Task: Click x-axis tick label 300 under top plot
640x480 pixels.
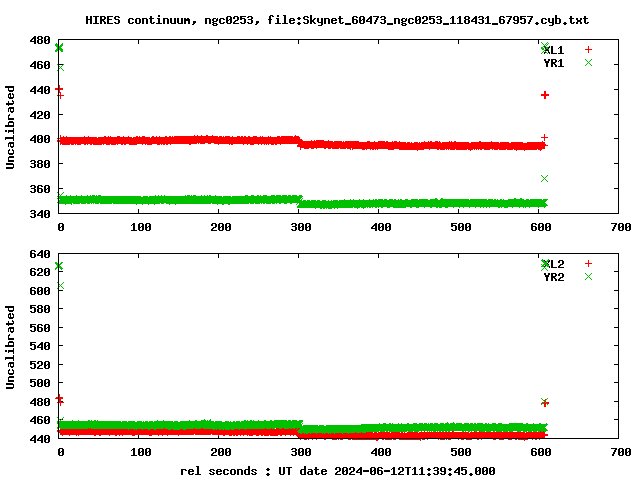Action: (x=301, y=227)
